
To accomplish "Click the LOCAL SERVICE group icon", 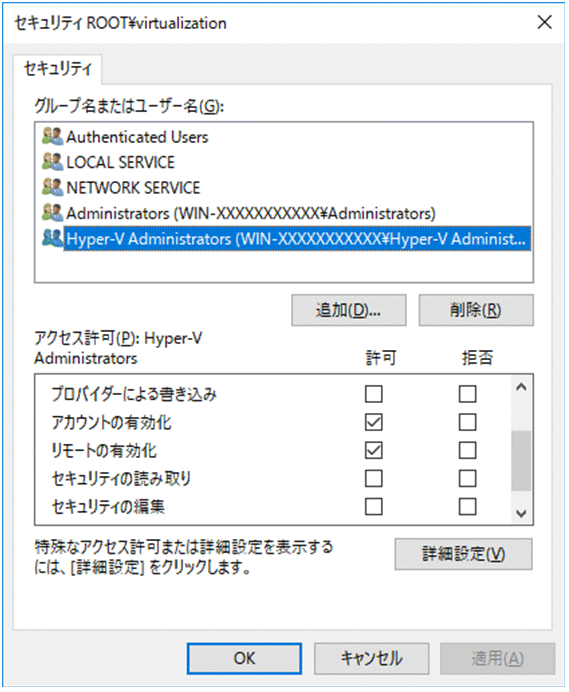I will point(53,162).
